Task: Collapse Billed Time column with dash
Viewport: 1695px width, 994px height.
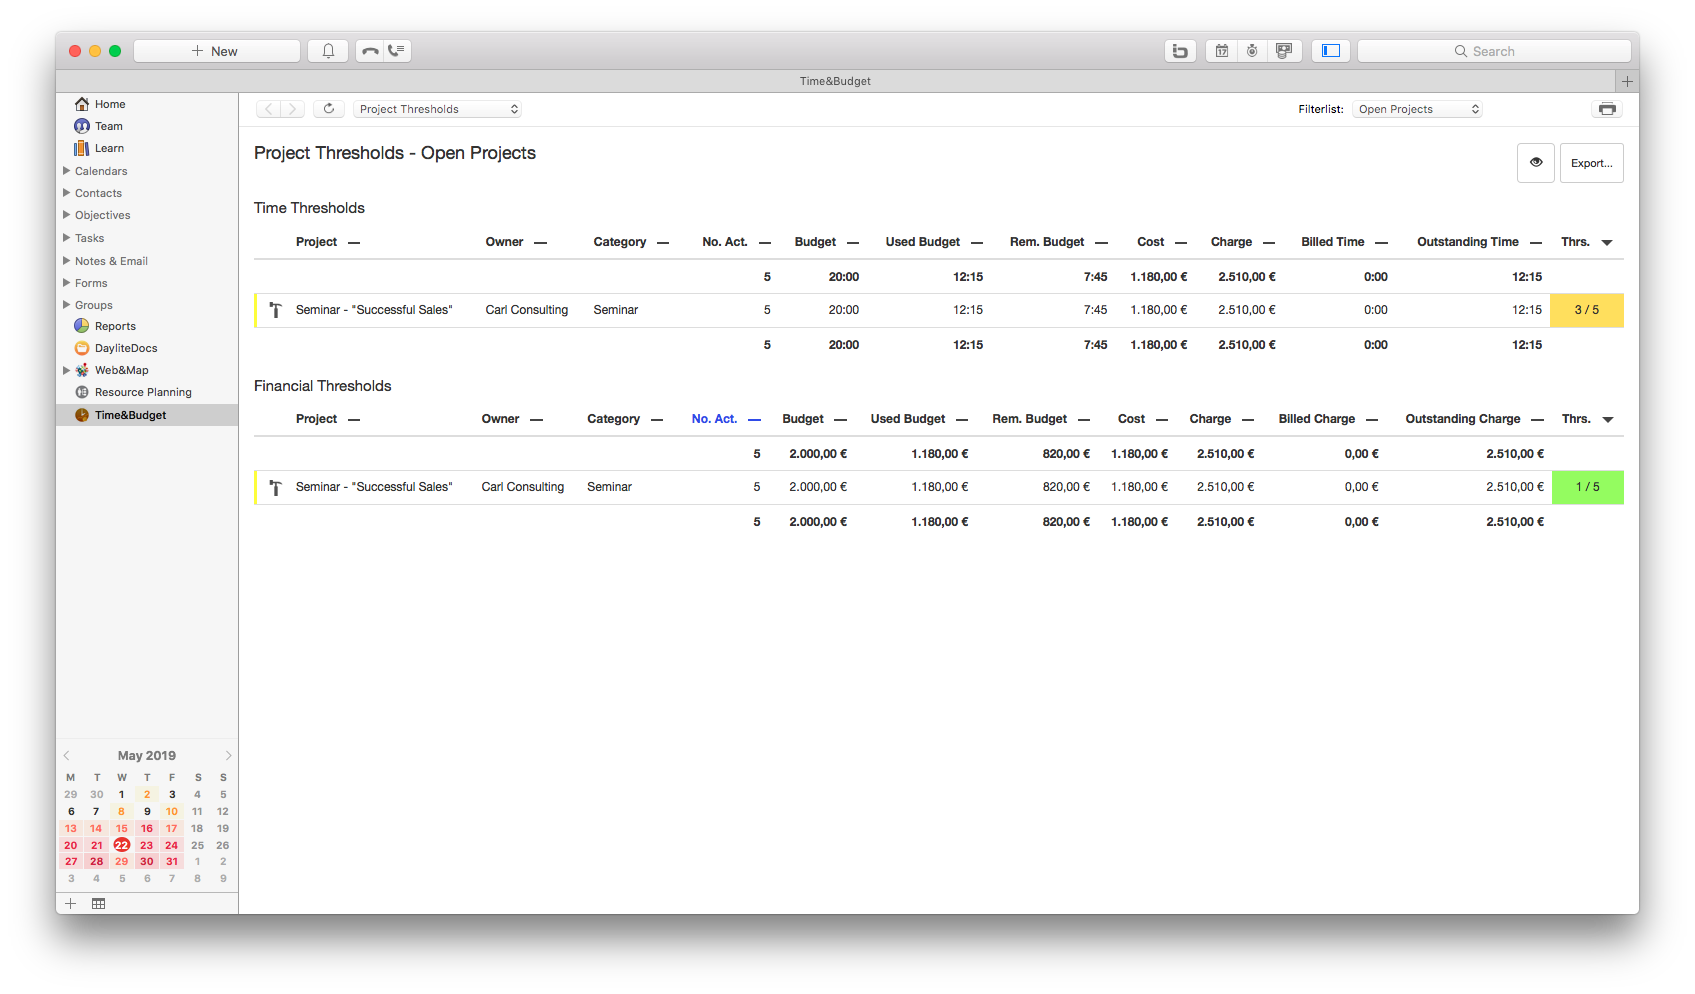Action: [x=1381, y=243]
